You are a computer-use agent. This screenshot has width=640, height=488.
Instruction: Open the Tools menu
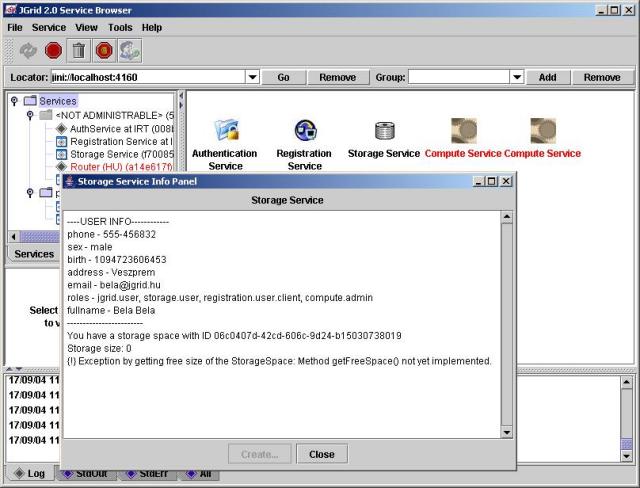coord(120,27)
